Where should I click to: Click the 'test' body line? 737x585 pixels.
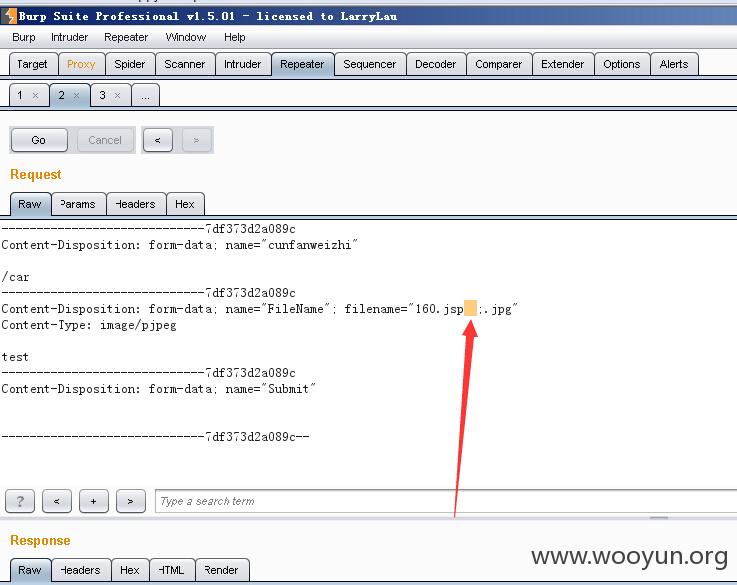pos(15,357)
